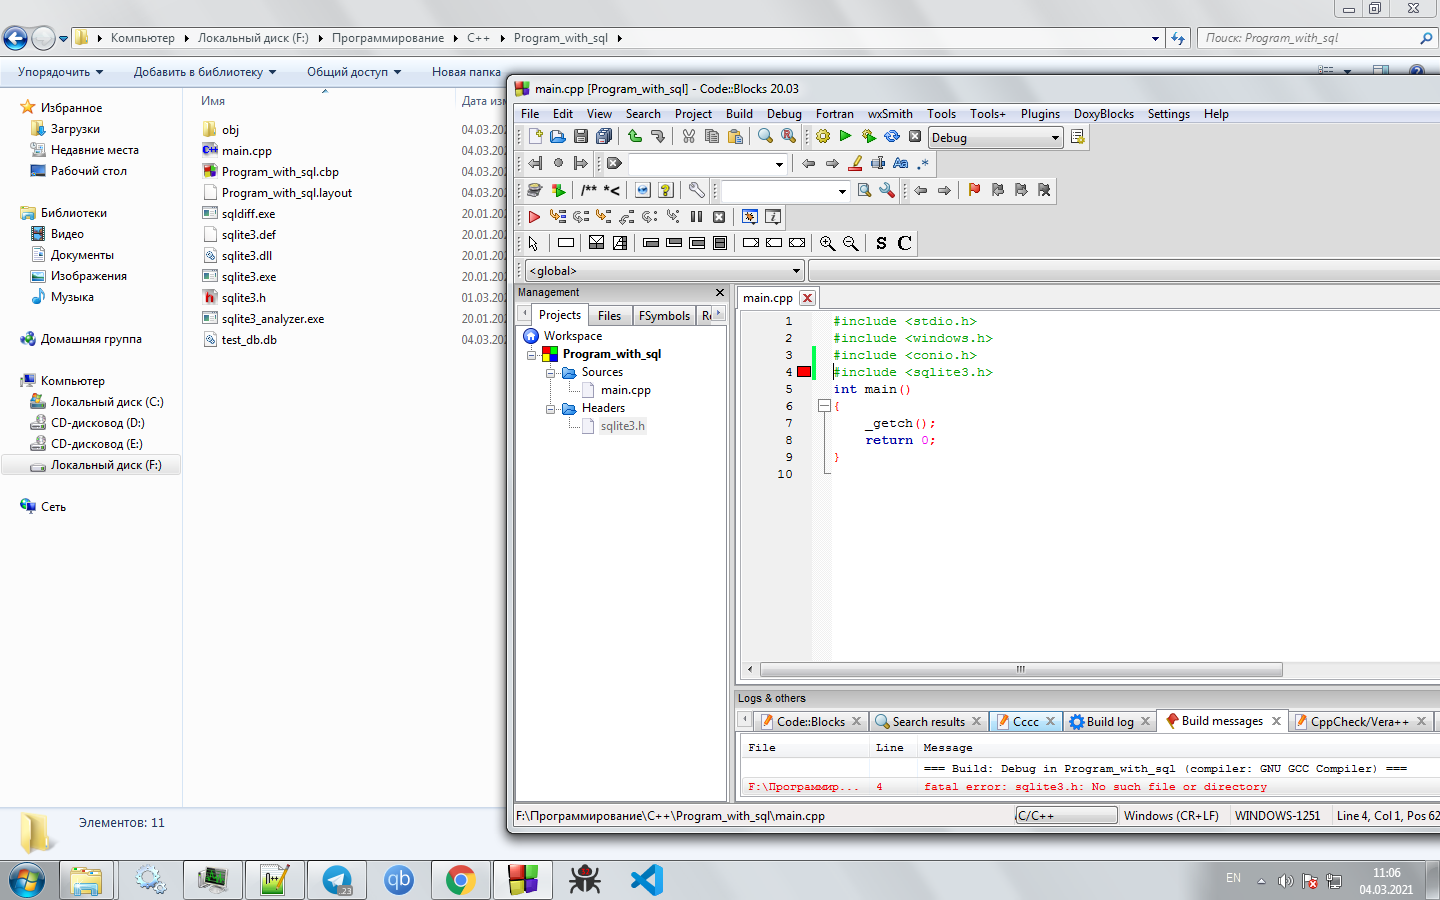Toggle the Highlight marker search option
Viewport: 1440px width, 900px height.
pyautogui.click(x=855, y=163)
